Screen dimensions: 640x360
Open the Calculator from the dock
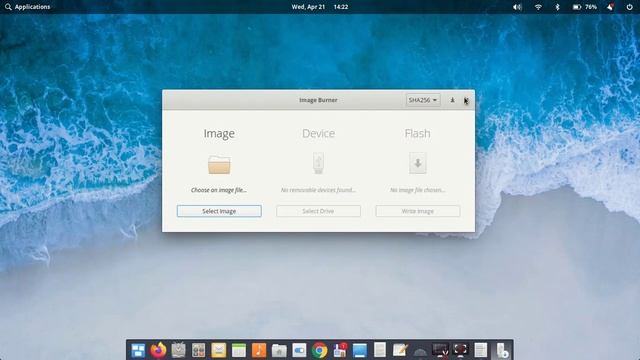point(198,350)
